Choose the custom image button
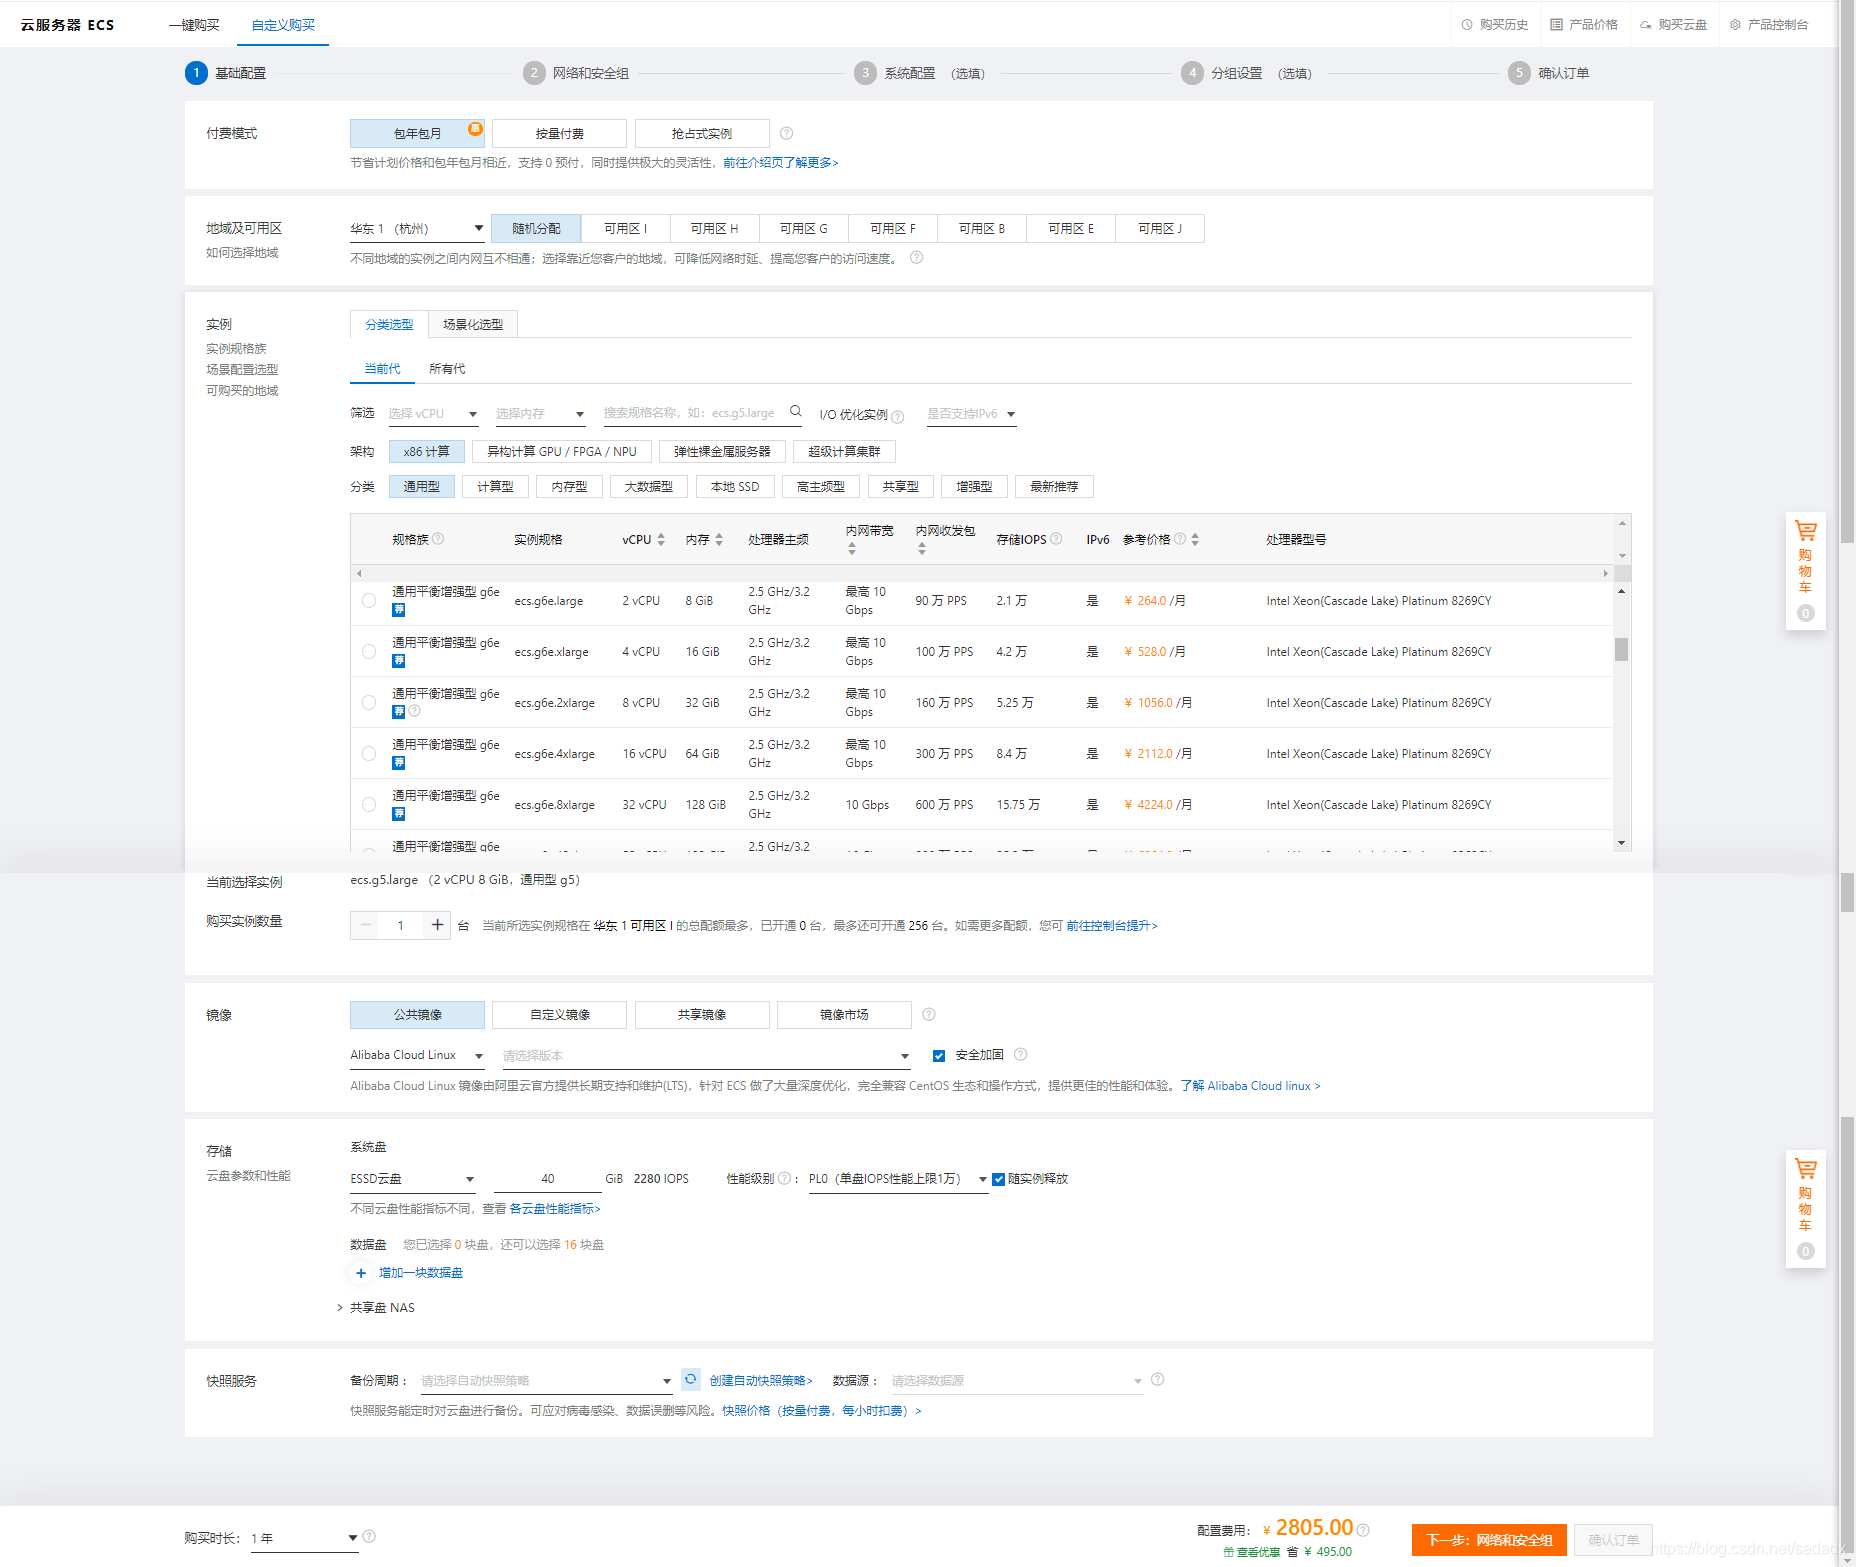The height and width of the screenshot is (1567, 1856). [x=559, y=1015]
